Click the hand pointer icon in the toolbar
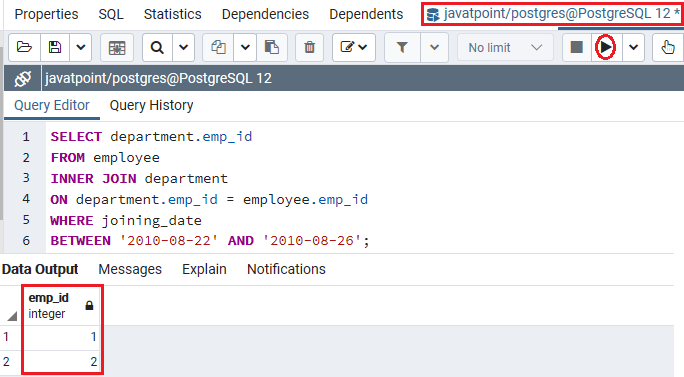684x377 pixels. (668, 47)
